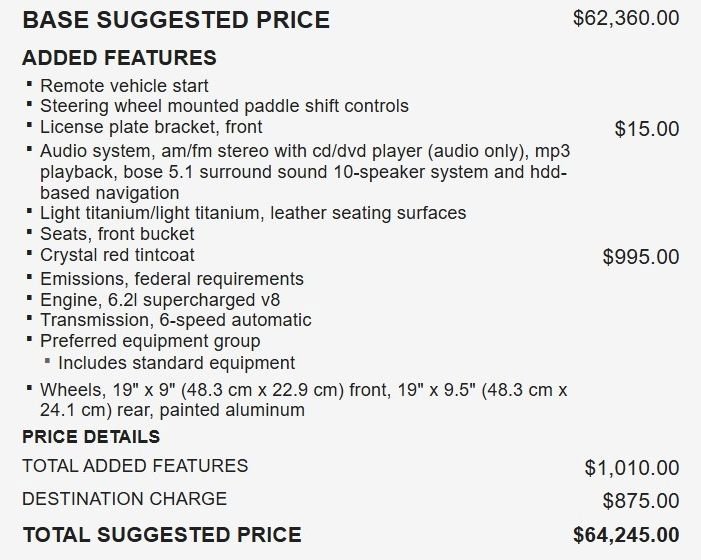Image resolution: width=701 pixels, height=560 pixels.
Task: Select Engine, 6.2l supercharged v8
Action: [x=160, y=300]
